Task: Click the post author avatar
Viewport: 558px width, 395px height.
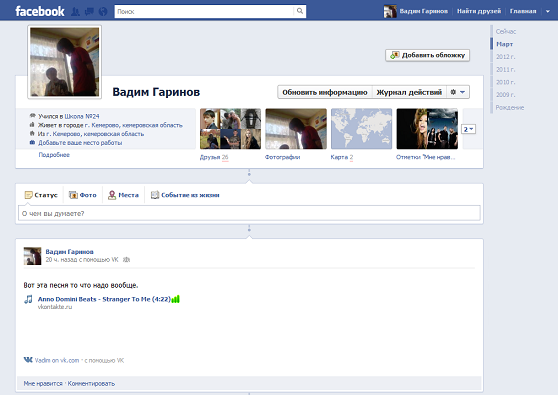Action: click(32, 256)
